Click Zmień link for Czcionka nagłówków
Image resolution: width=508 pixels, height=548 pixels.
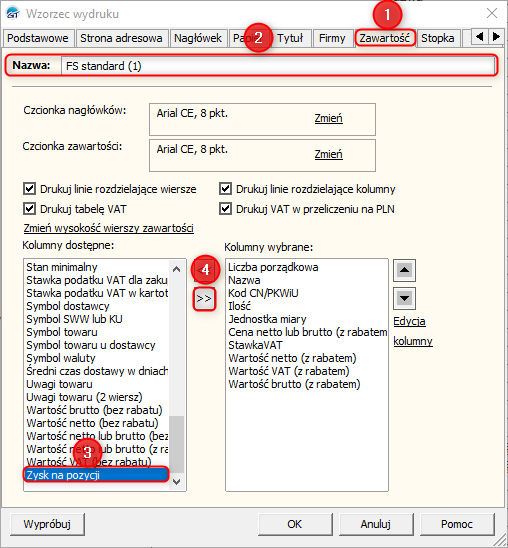pyautogui.click(x=328, y=118)
